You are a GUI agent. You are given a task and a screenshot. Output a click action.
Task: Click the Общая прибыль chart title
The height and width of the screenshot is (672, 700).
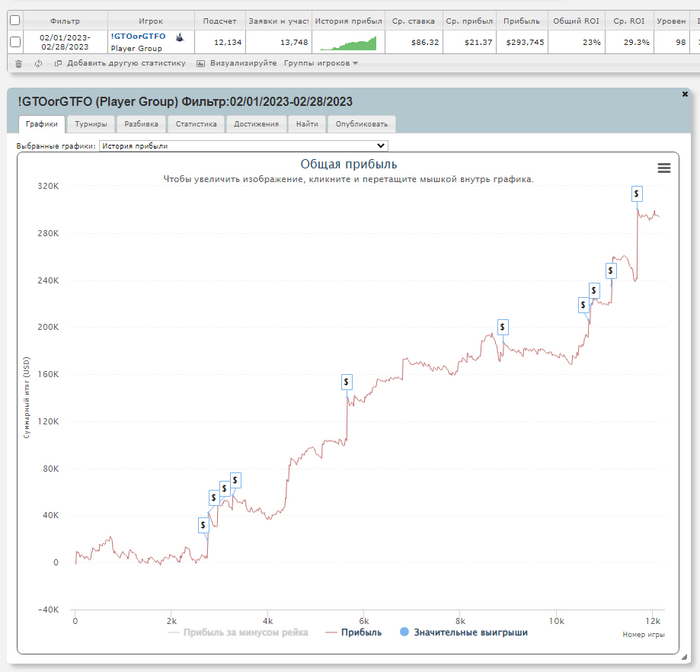pyautogui.click(x=349, y=164)
